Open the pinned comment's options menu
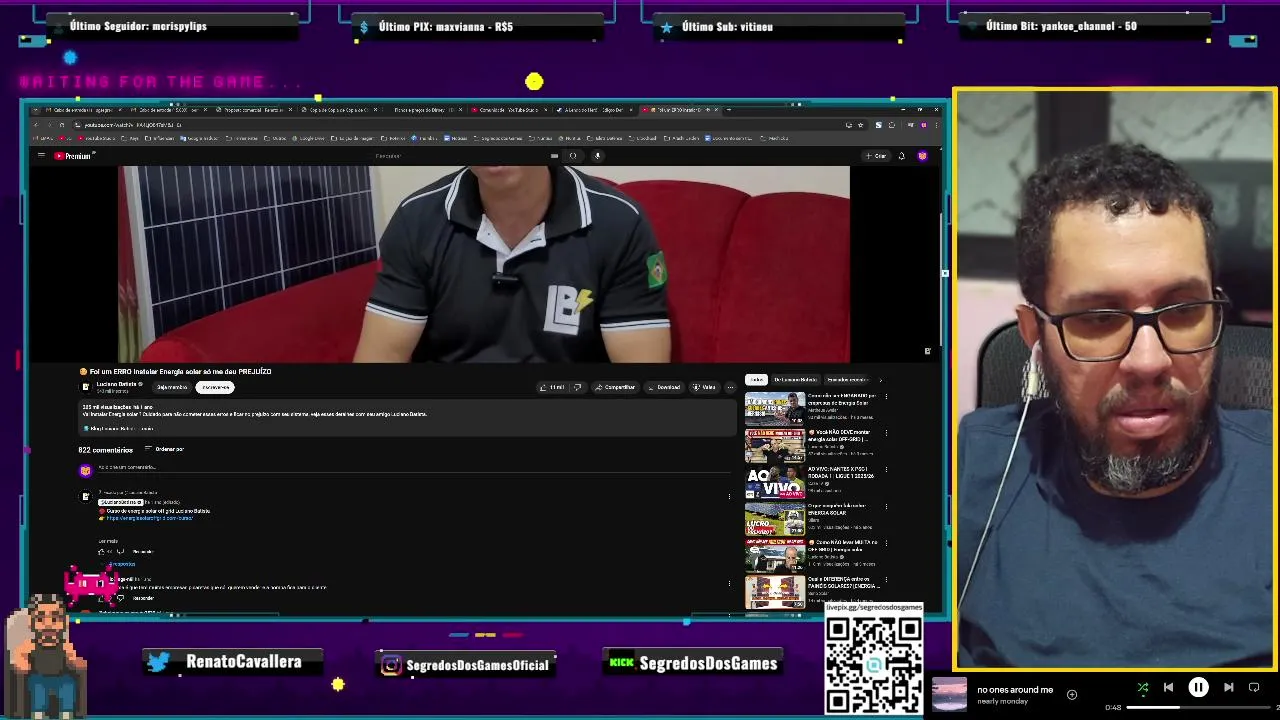Viewport: 1280px width, 720px height. tap(729, 496)
